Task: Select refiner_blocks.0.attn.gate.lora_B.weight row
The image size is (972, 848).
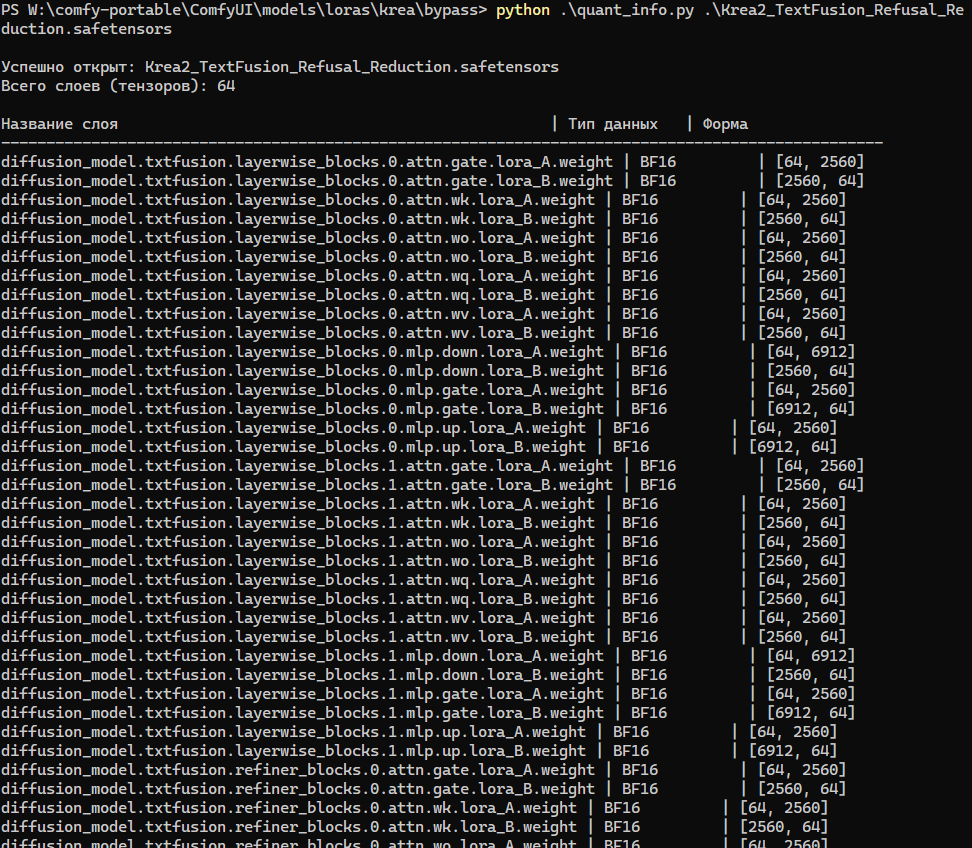Action: click(x=423, y=789)
